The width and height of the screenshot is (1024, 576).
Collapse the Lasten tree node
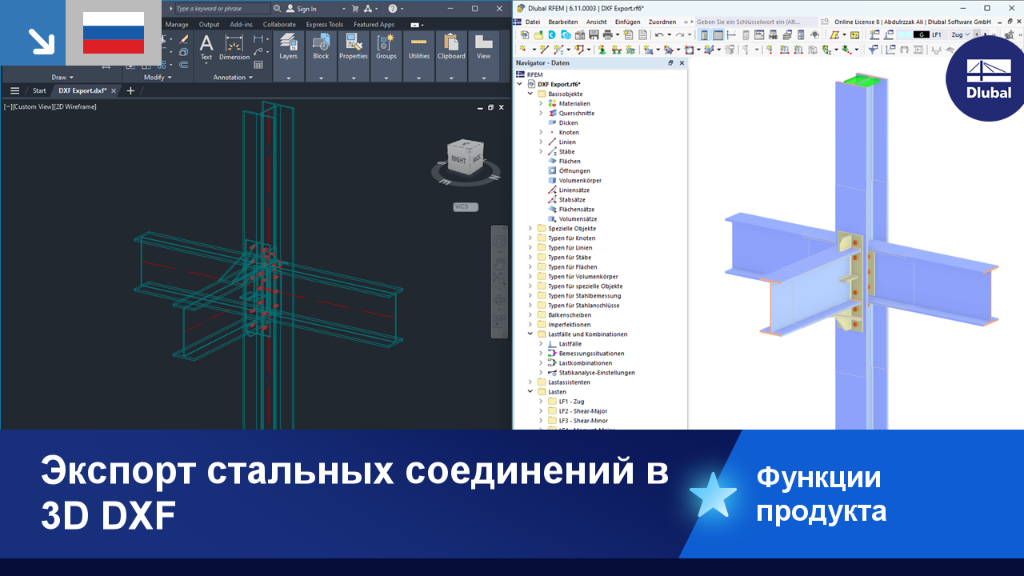click(x=530, y=392)
